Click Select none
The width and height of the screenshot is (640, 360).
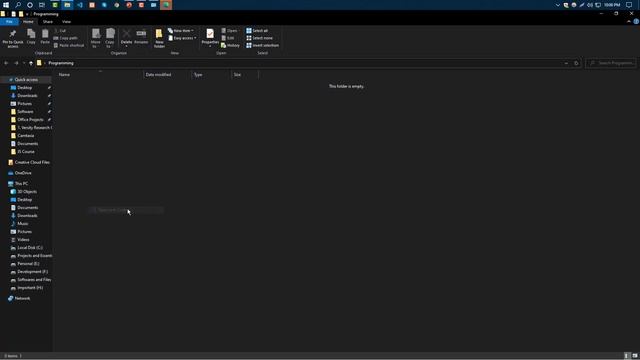click(259, 38)
